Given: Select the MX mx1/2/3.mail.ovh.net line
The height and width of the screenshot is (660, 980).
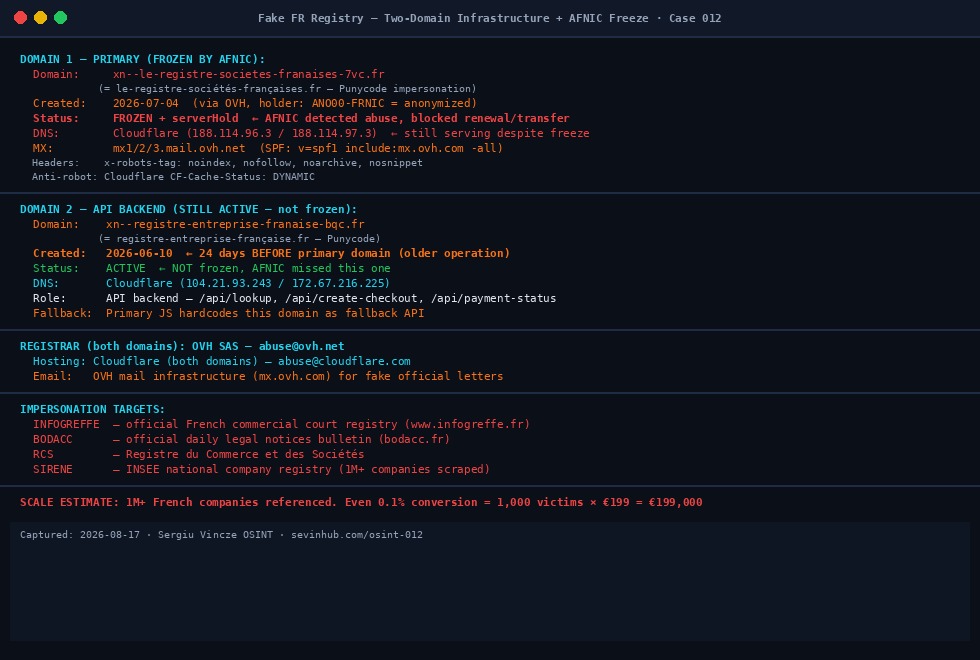Looking at the screenshot, I should coord(268,148).
